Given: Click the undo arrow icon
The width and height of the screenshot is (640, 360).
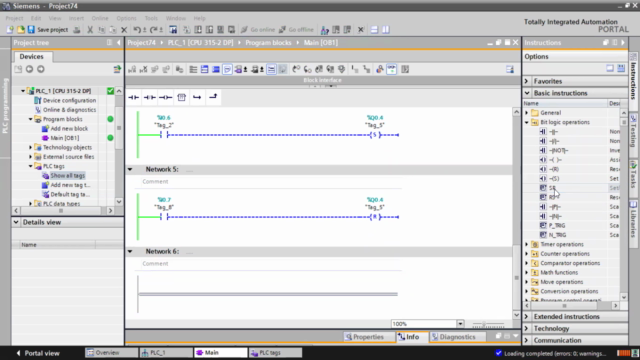Looking at the screenshot, I should point(137,30).
